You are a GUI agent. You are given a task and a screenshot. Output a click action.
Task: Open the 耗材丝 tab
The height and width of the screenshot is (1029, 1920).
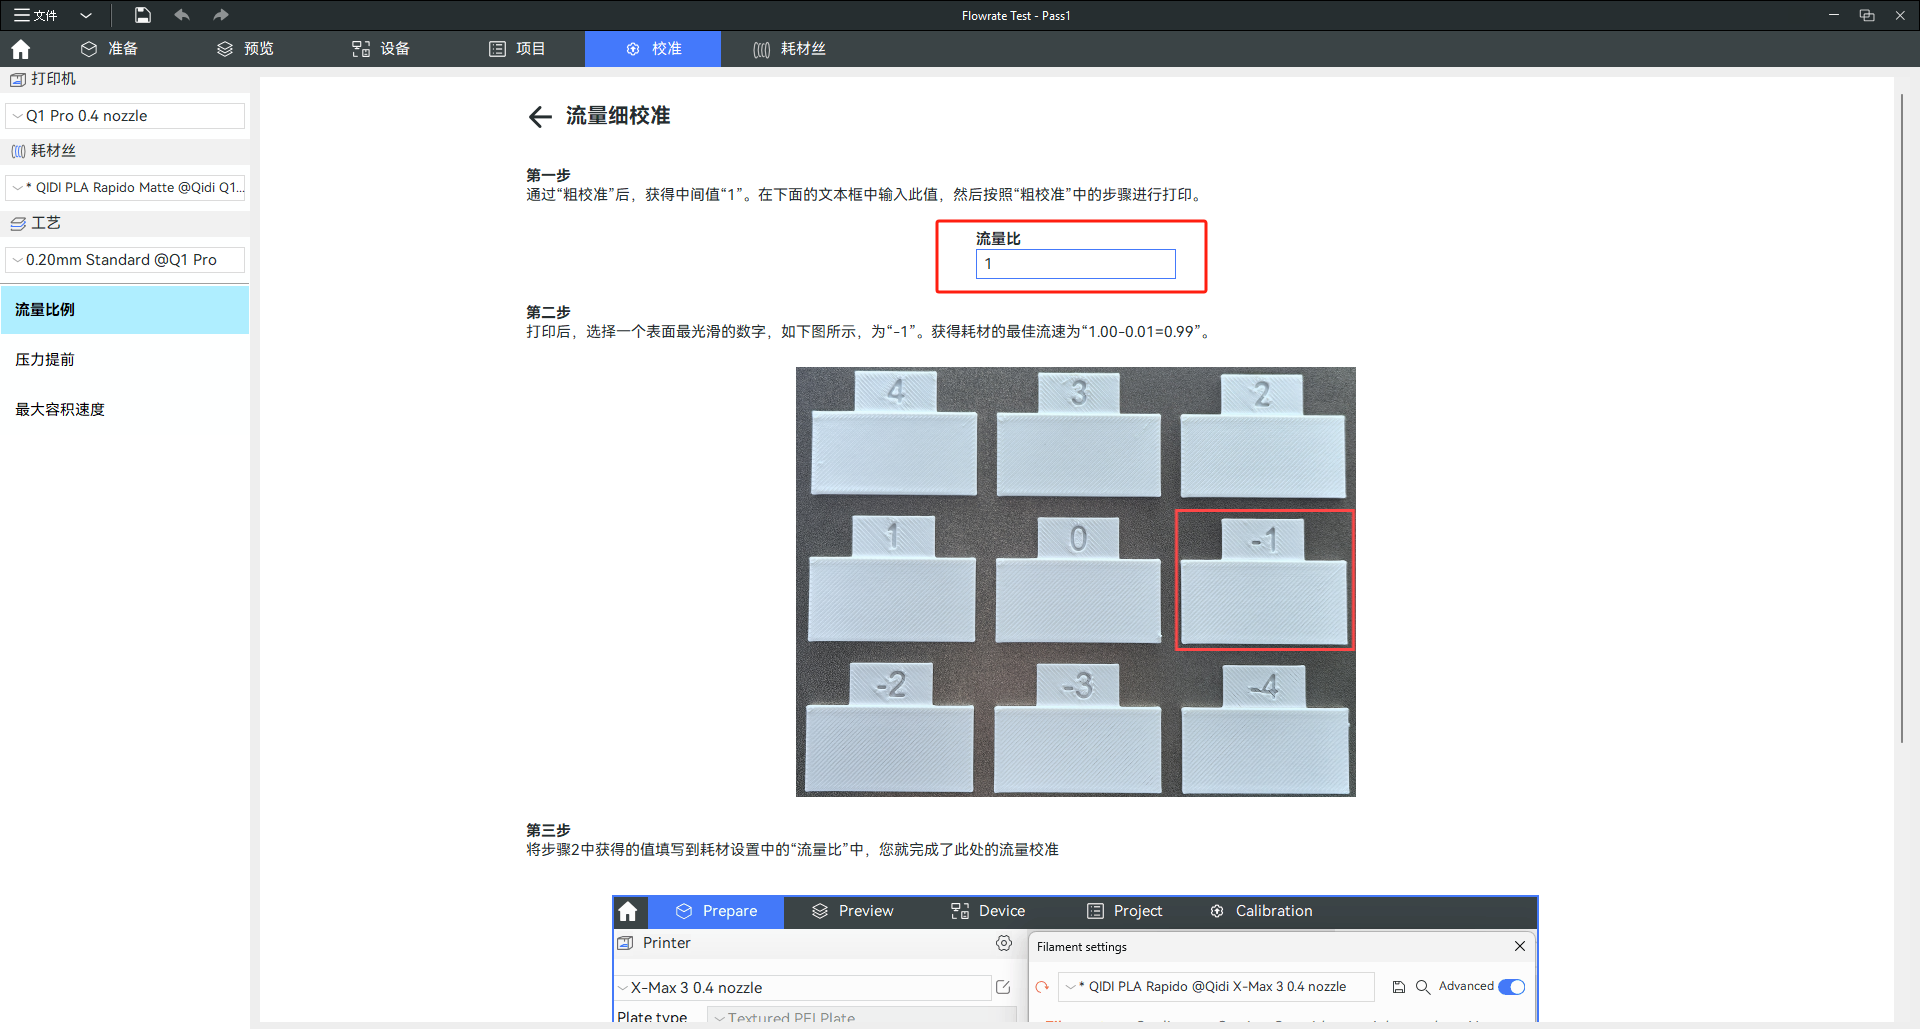pyautogui.click(x=789, y=49)
